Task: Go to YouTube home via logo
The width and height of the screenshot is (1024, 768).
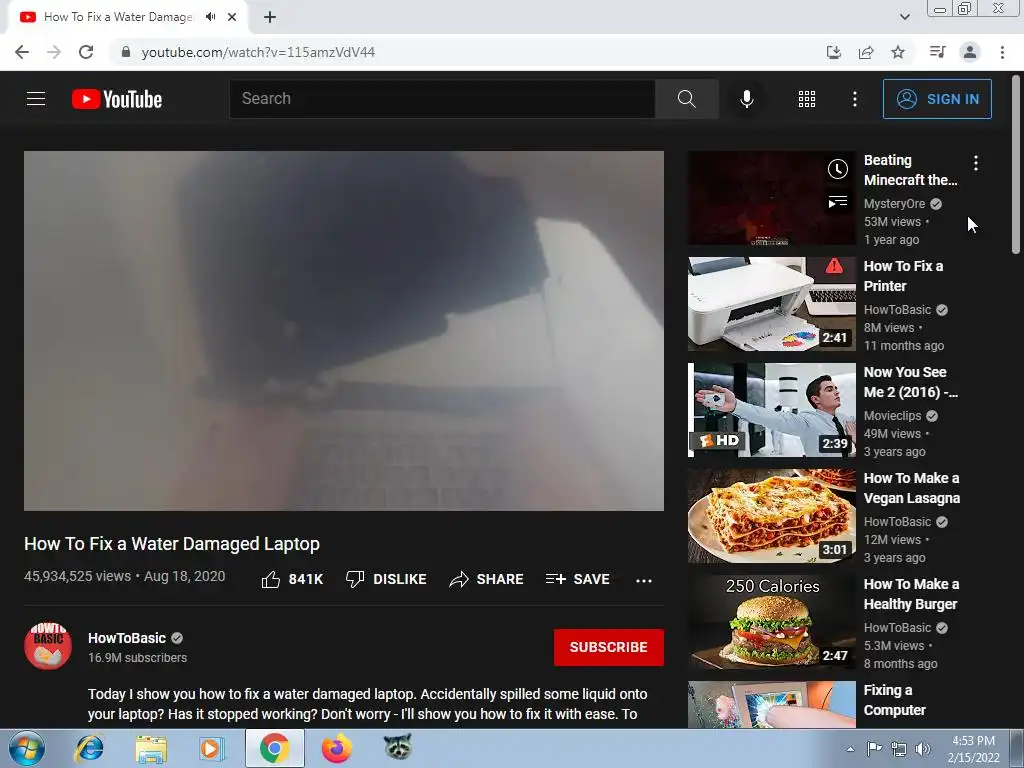Action: click(117, 99)
